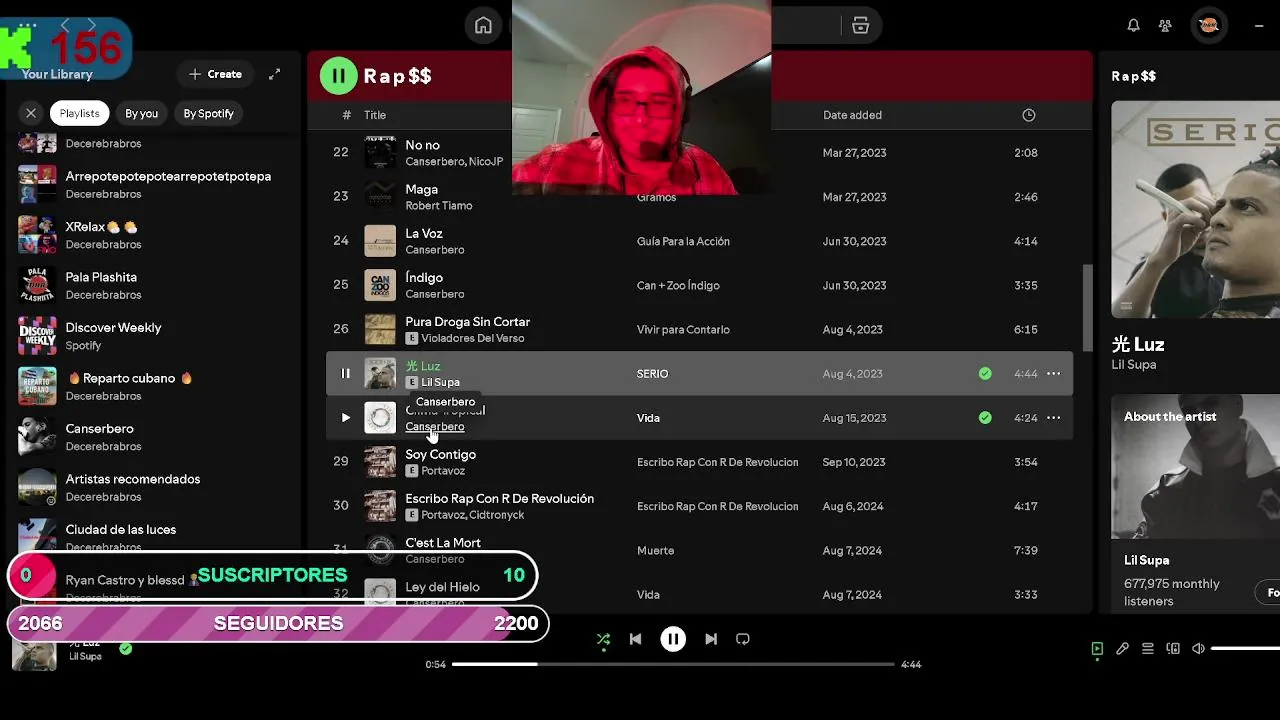Open Luz title in Now Playing panel
The height and width of the screenshot is (720, 1280).
[1138, 344]
